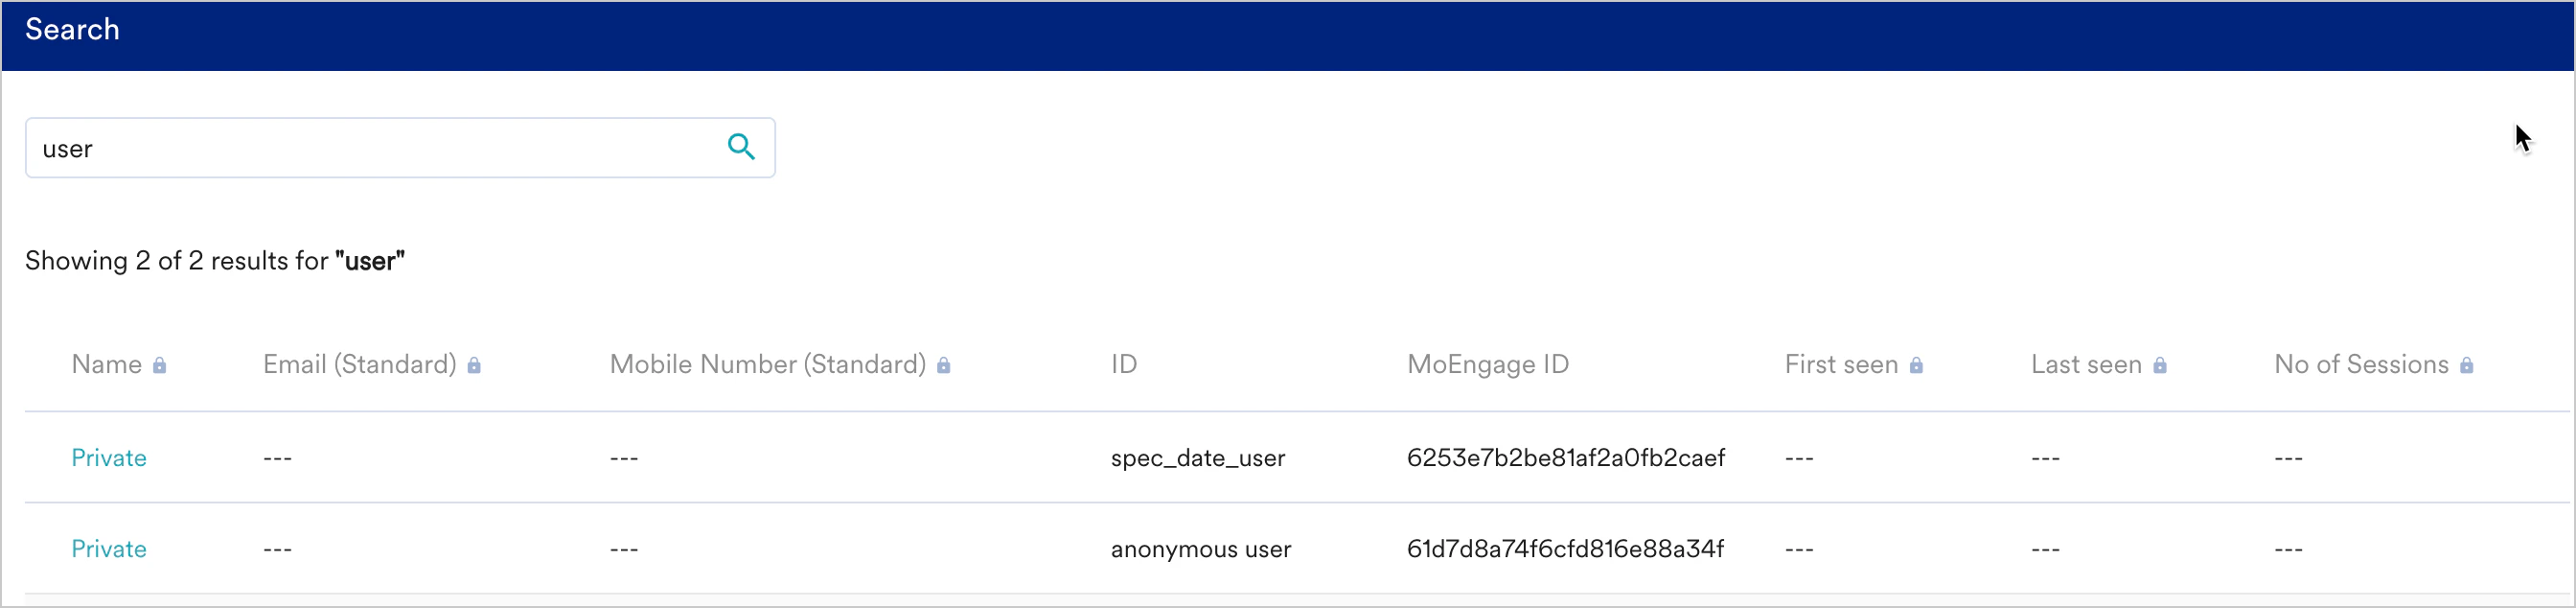Click the lock icon beside the Name column

click(163, 365)
